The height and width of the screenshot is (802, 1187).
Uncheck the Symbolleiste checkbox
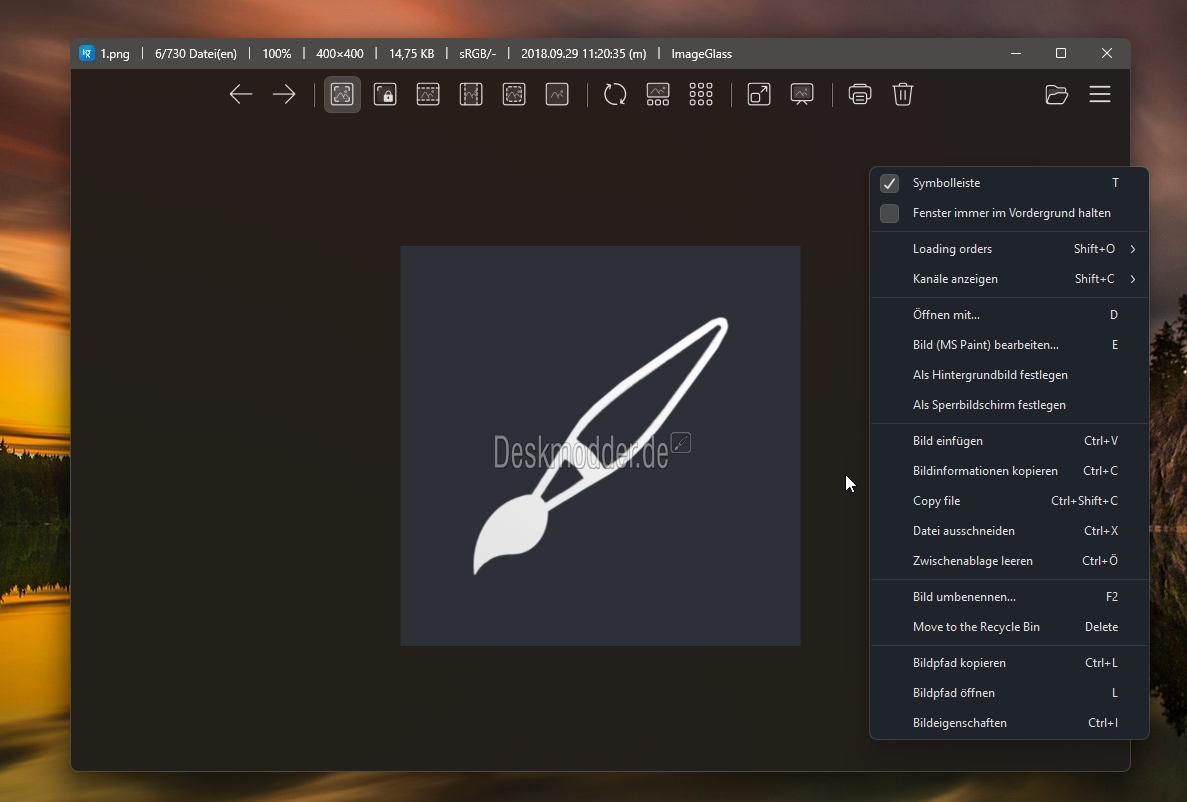[889, 183]
